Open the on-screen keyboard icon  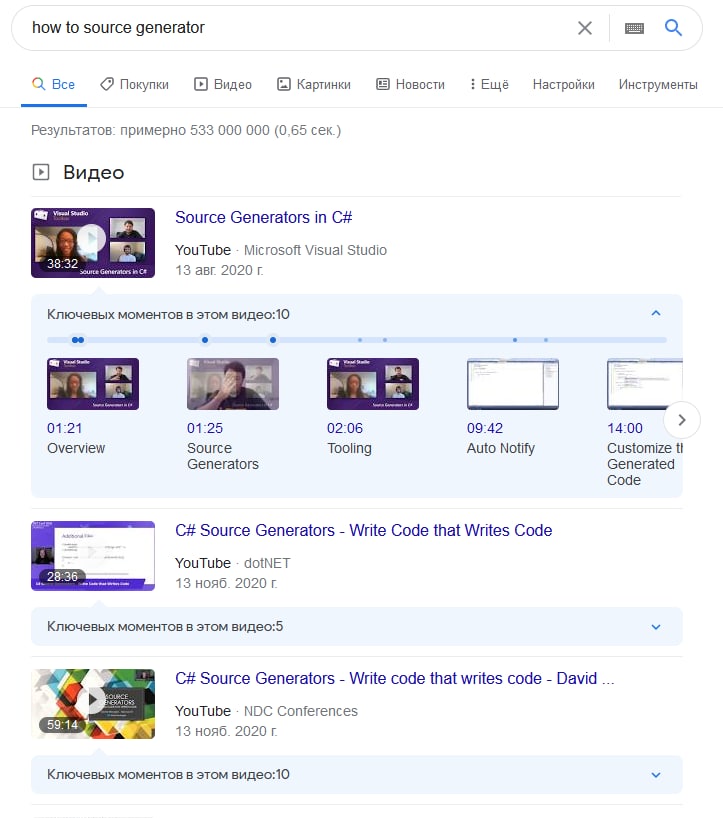634,28
